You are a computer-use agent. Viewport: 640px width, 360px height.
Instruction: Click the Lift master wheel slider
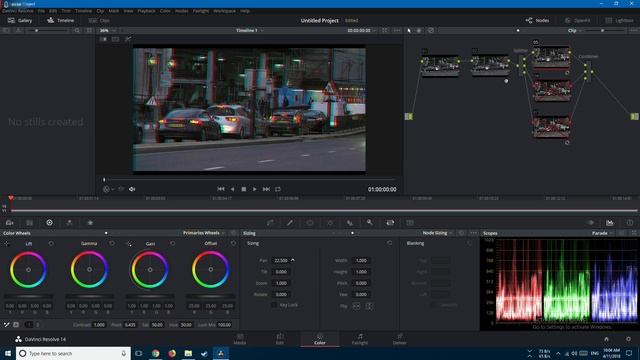click(28, 296)
